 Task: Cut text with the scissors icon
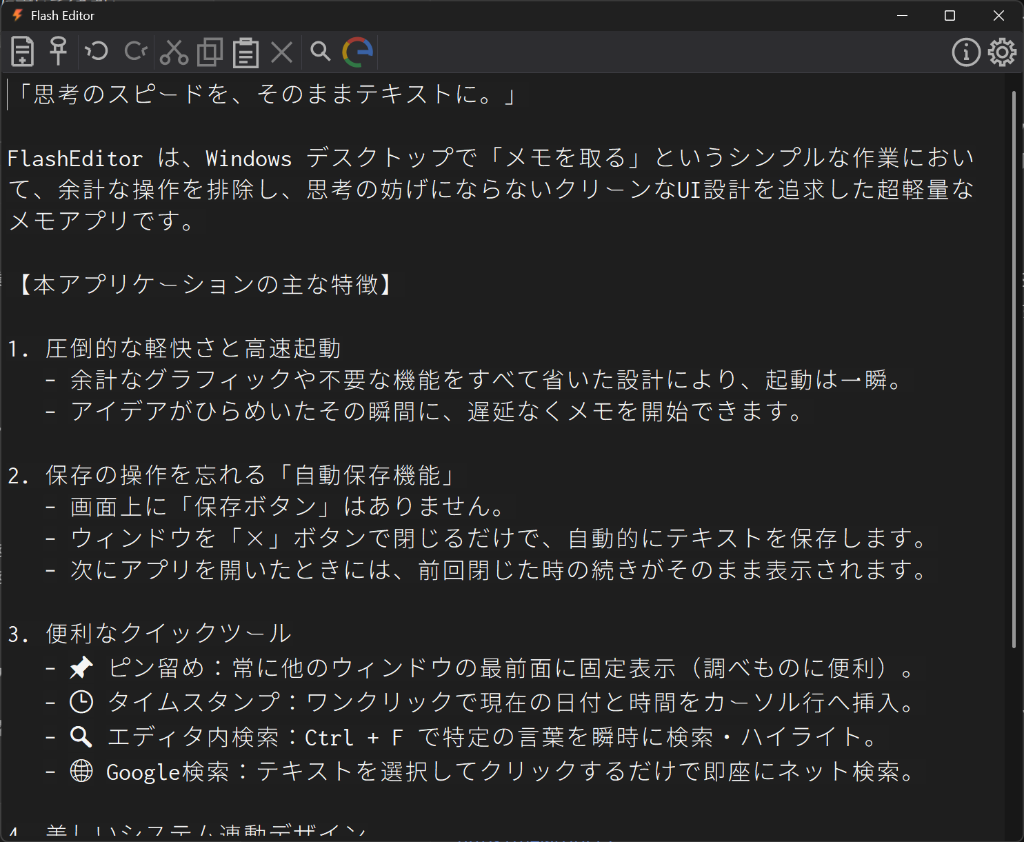(x=174, y=52)
